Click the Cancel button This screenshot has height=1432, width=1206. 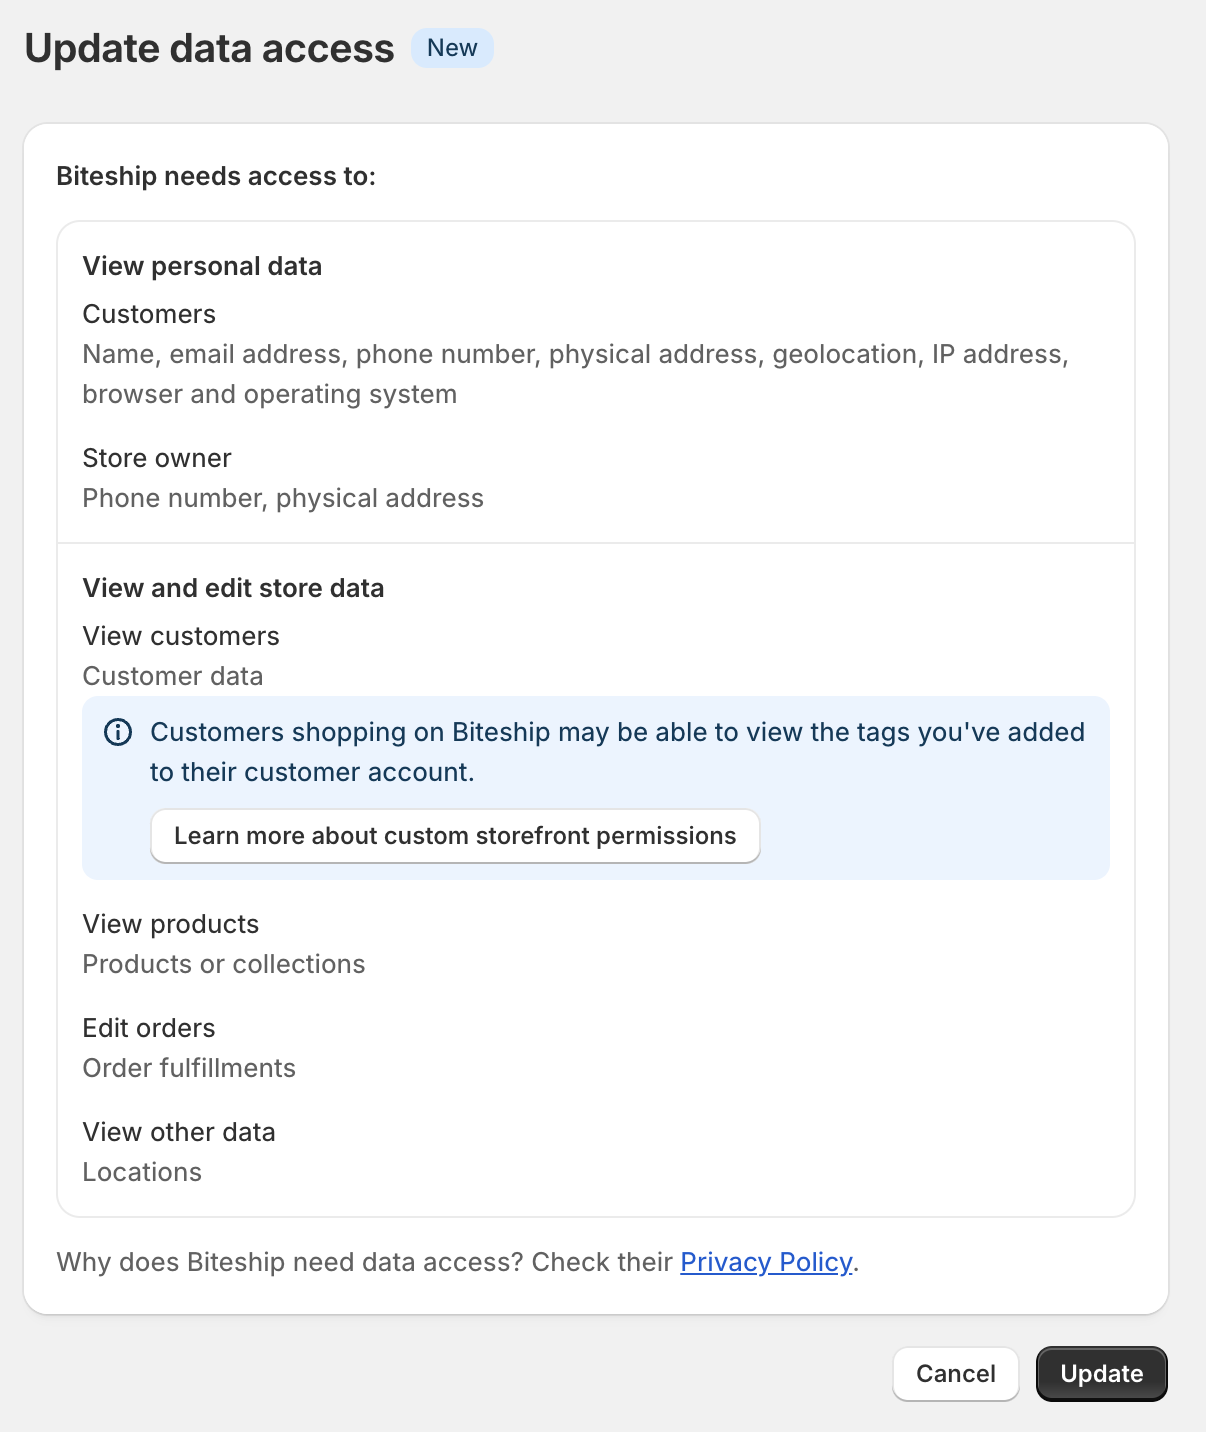pyautogui.click(x=956, y=1374)
